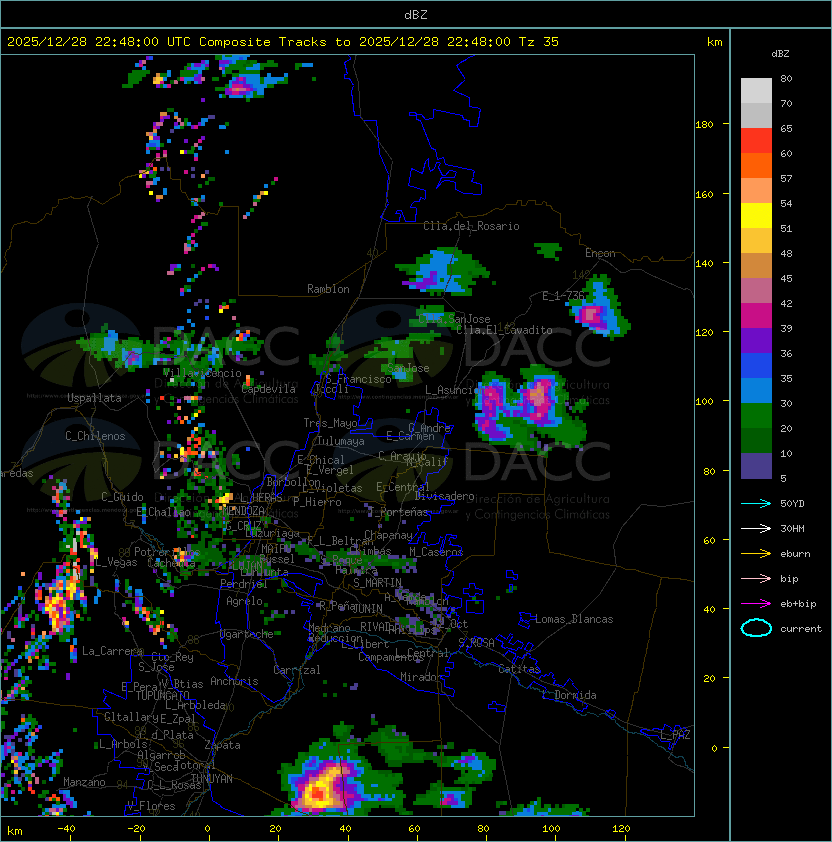Click the '120' km bottom axis label
This screenshot has height=842, width=832.
point(621,829)
